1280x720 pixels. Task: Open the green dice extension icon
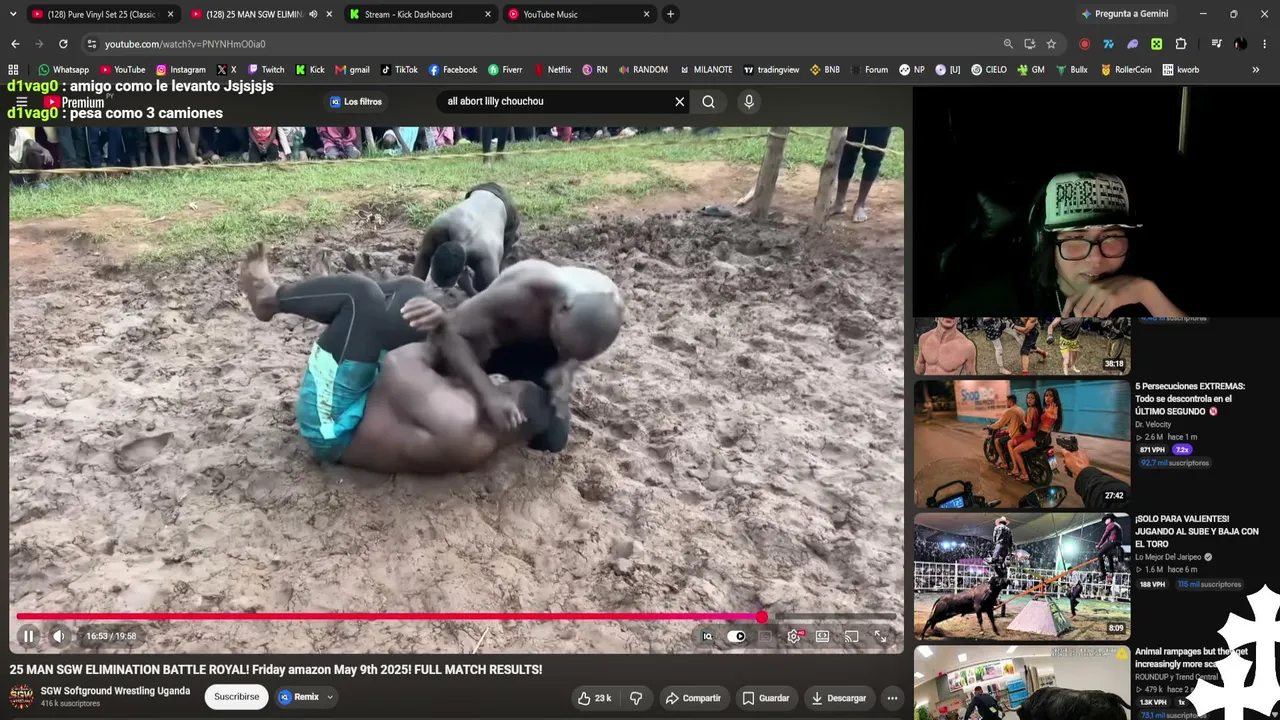click(x=1157, y=44)
